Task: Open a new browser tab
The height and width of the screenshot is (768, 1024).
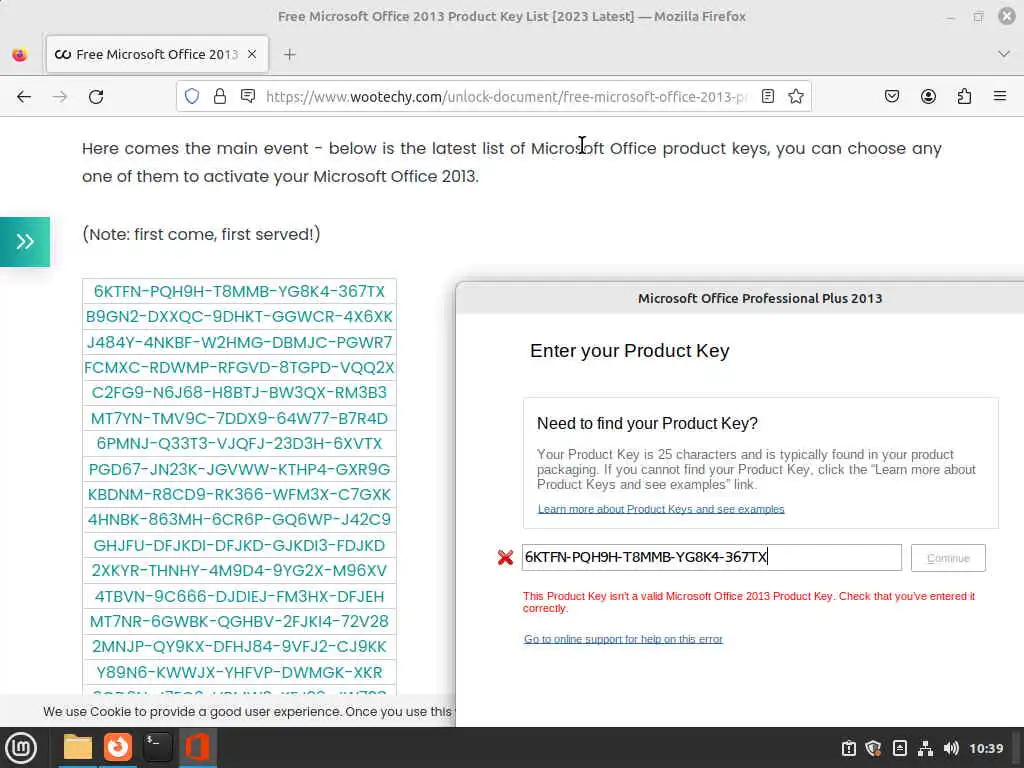Action: pyautogui.click(x=290, y=54)
